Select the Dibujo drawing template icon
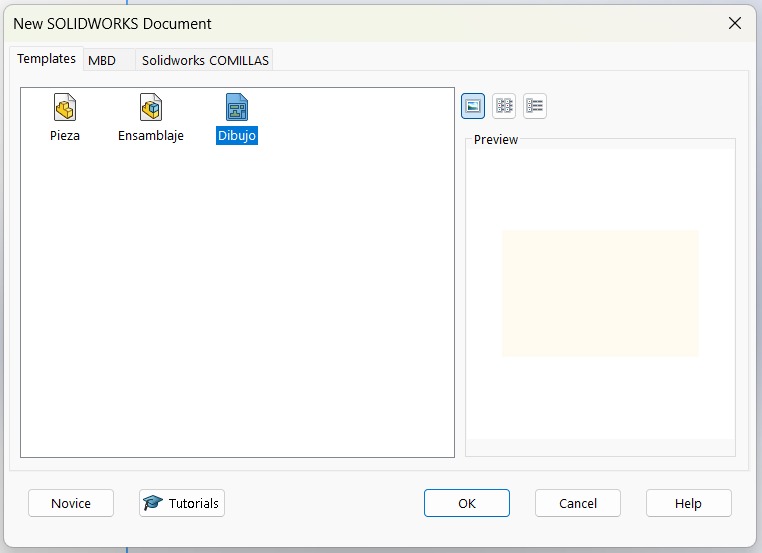 (237, 107)
